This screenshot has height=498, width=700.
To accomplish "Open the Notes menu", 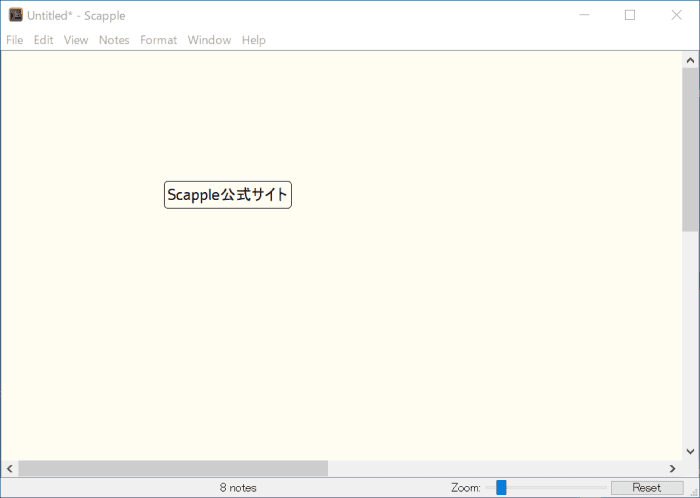I will tap(114, 40).
